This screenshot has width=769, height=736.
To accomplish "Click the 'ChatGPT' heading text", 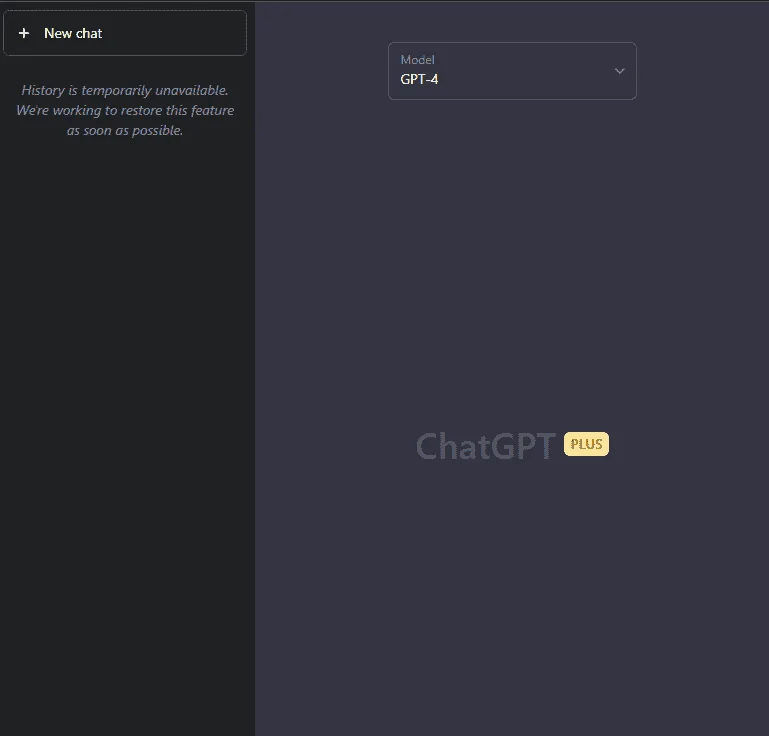I will click(486, 446).
